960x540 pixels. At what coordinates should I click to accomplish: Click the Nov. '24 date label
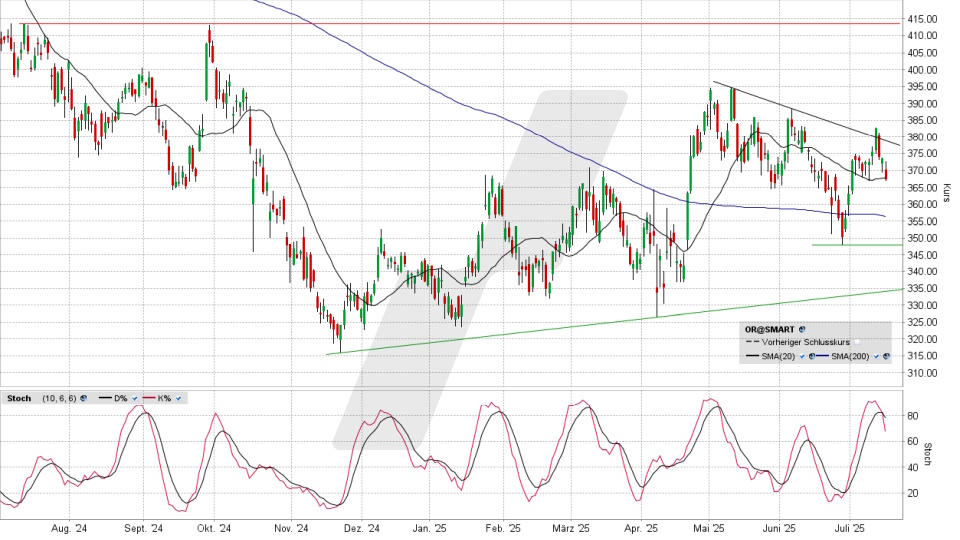(291, 528)
